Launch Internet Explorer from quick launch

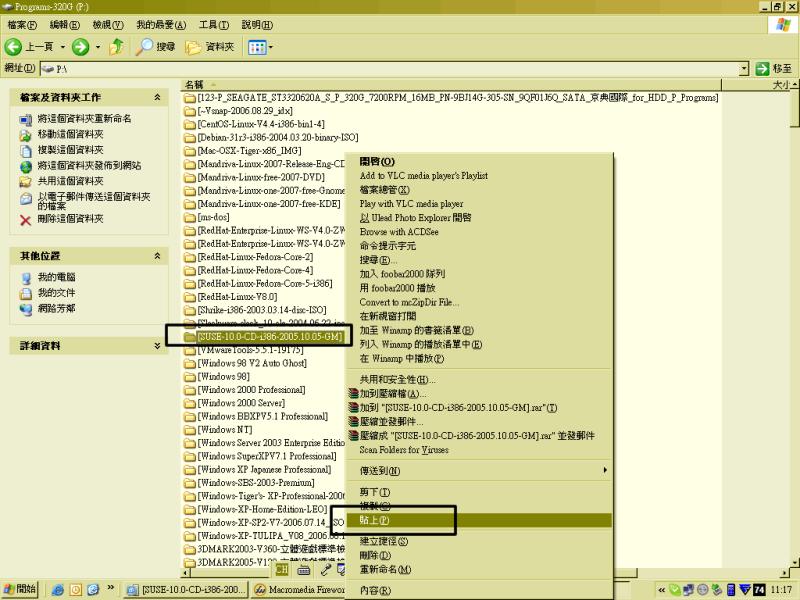pyautogui.click(x=58, y=590)
